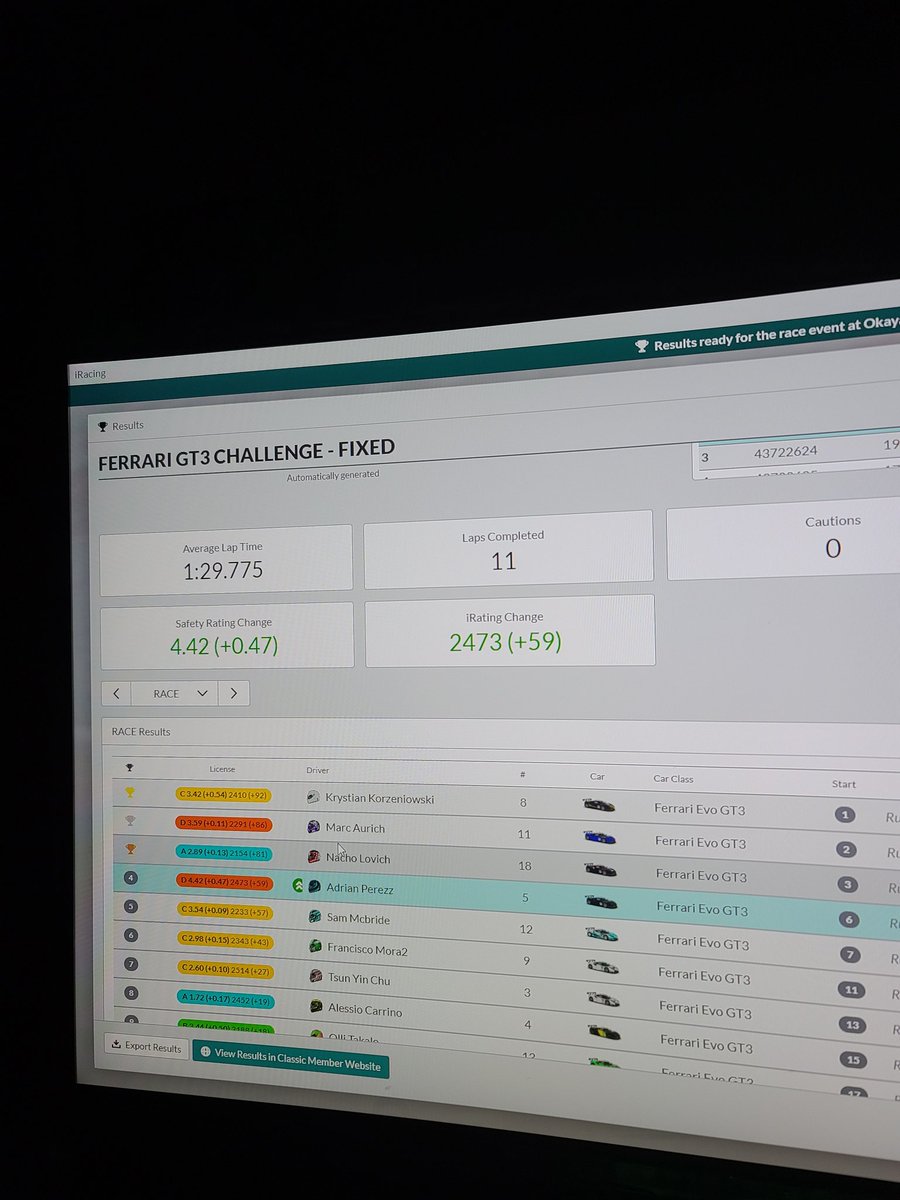Click driver name Francisco Mora2

(x=368, y=949)
